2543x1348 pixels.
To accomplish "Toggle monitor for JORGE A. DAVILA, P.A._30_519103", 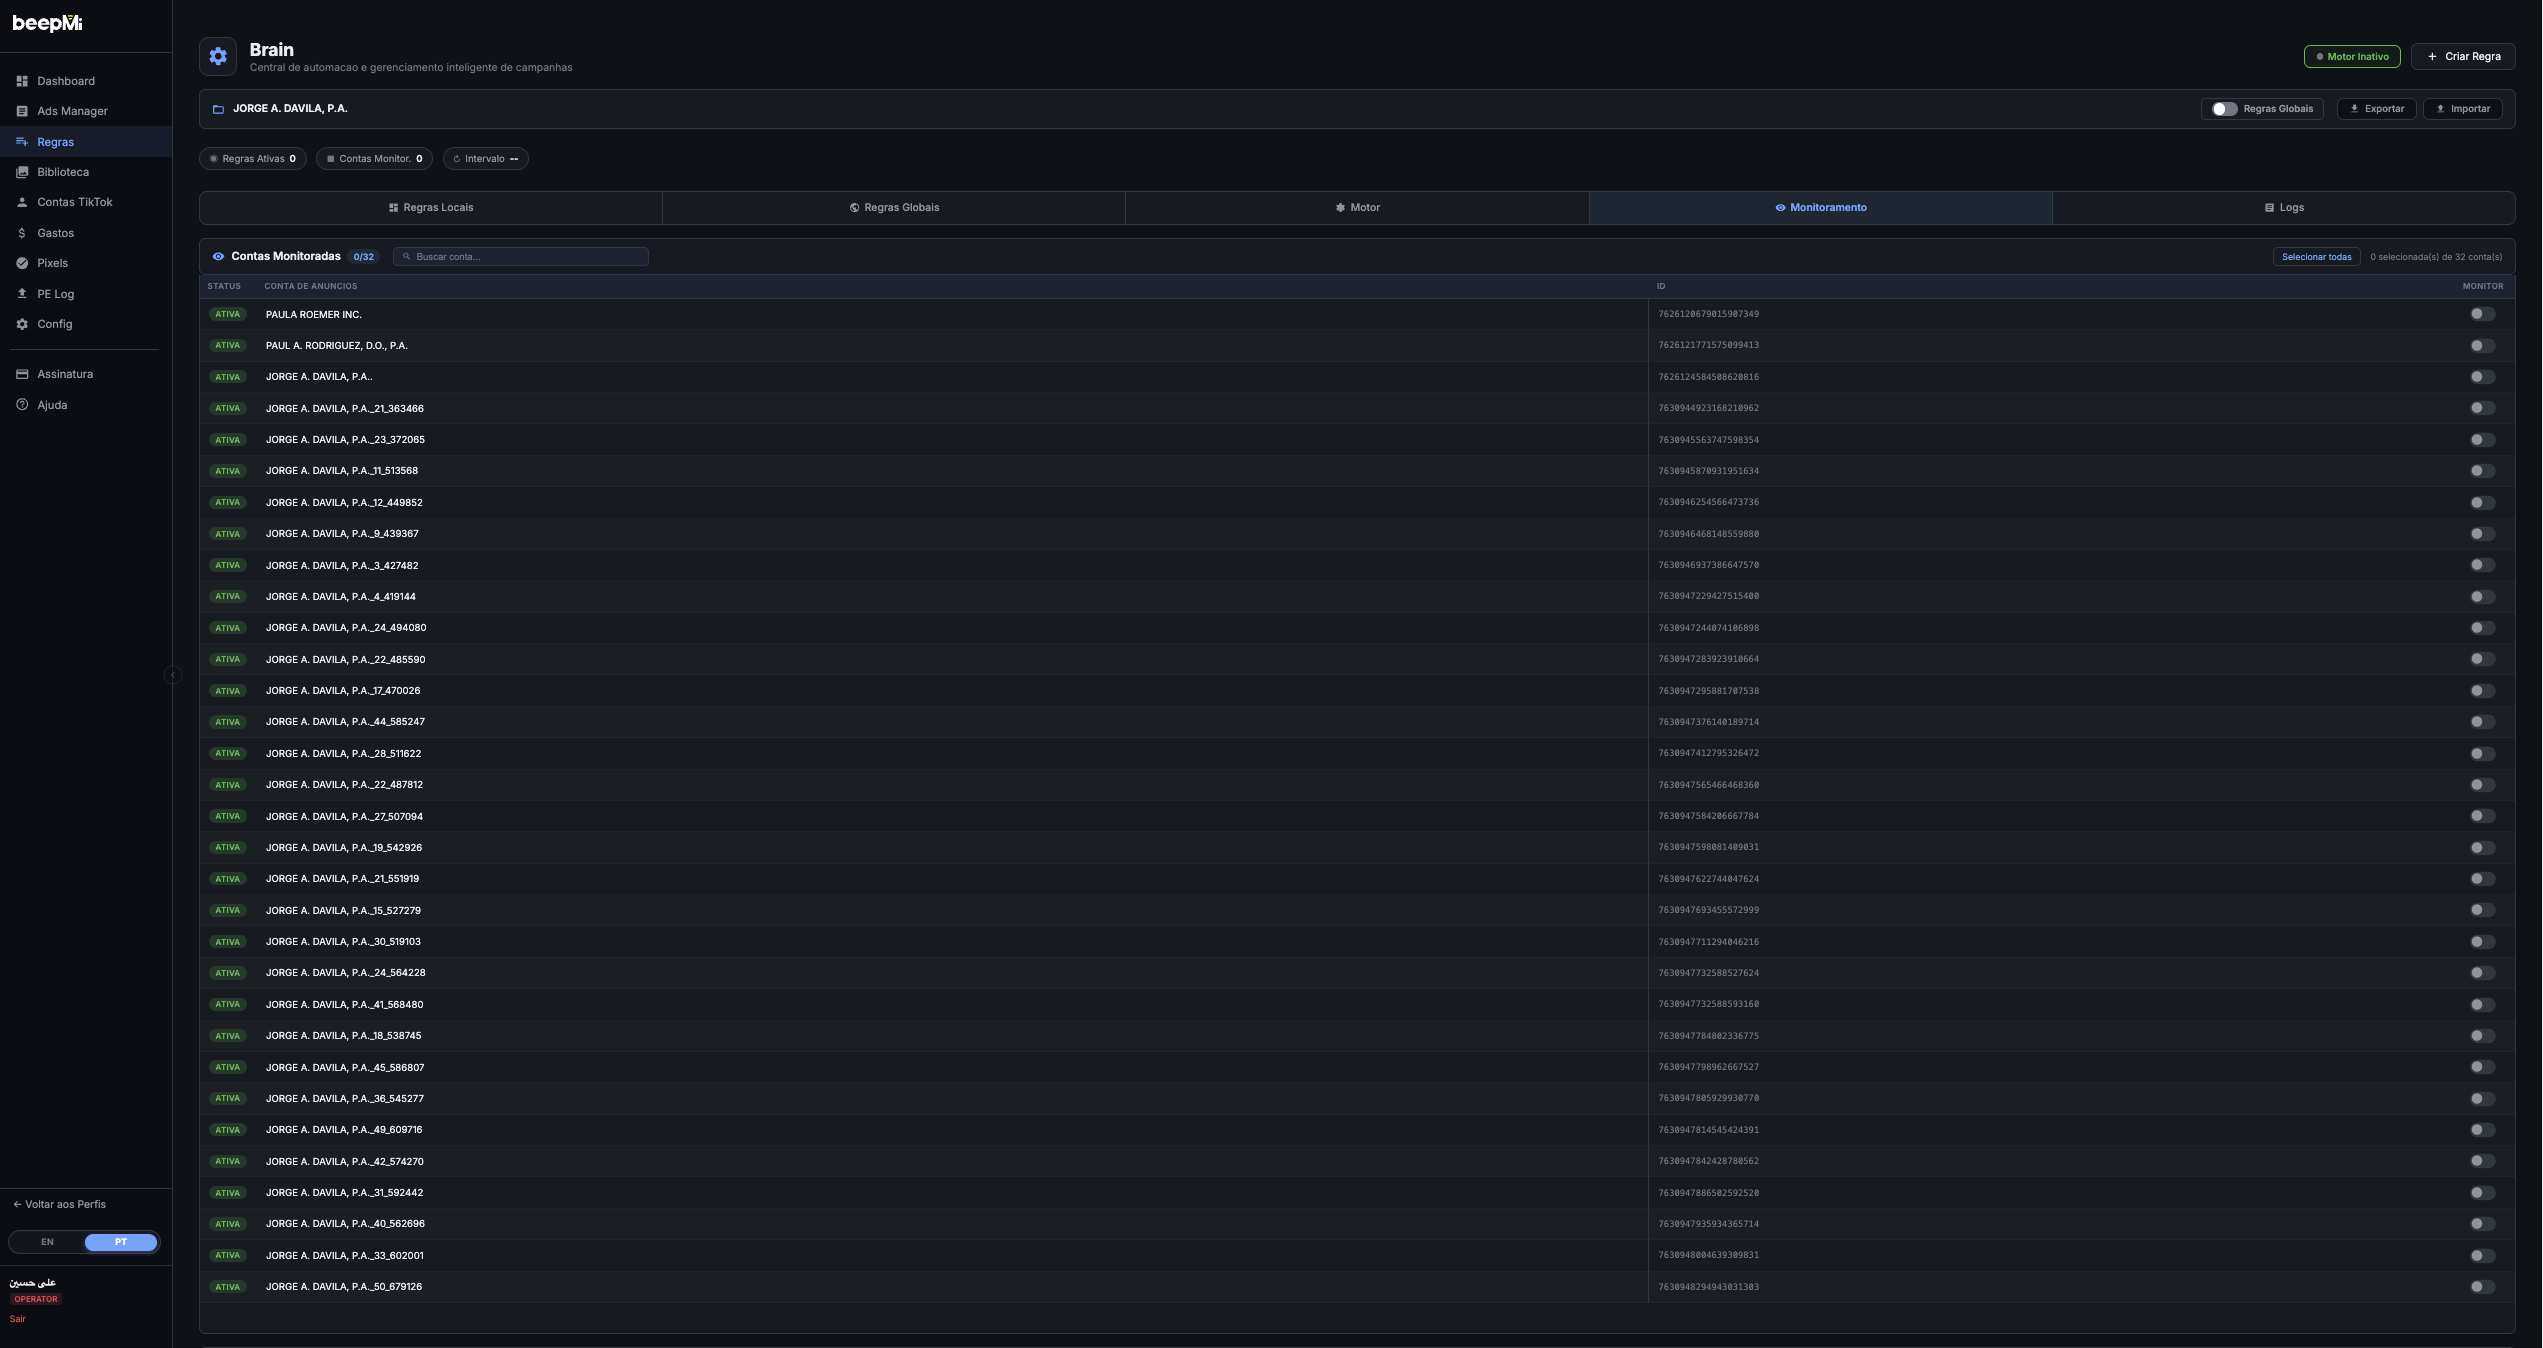I will coord(2482,942).
